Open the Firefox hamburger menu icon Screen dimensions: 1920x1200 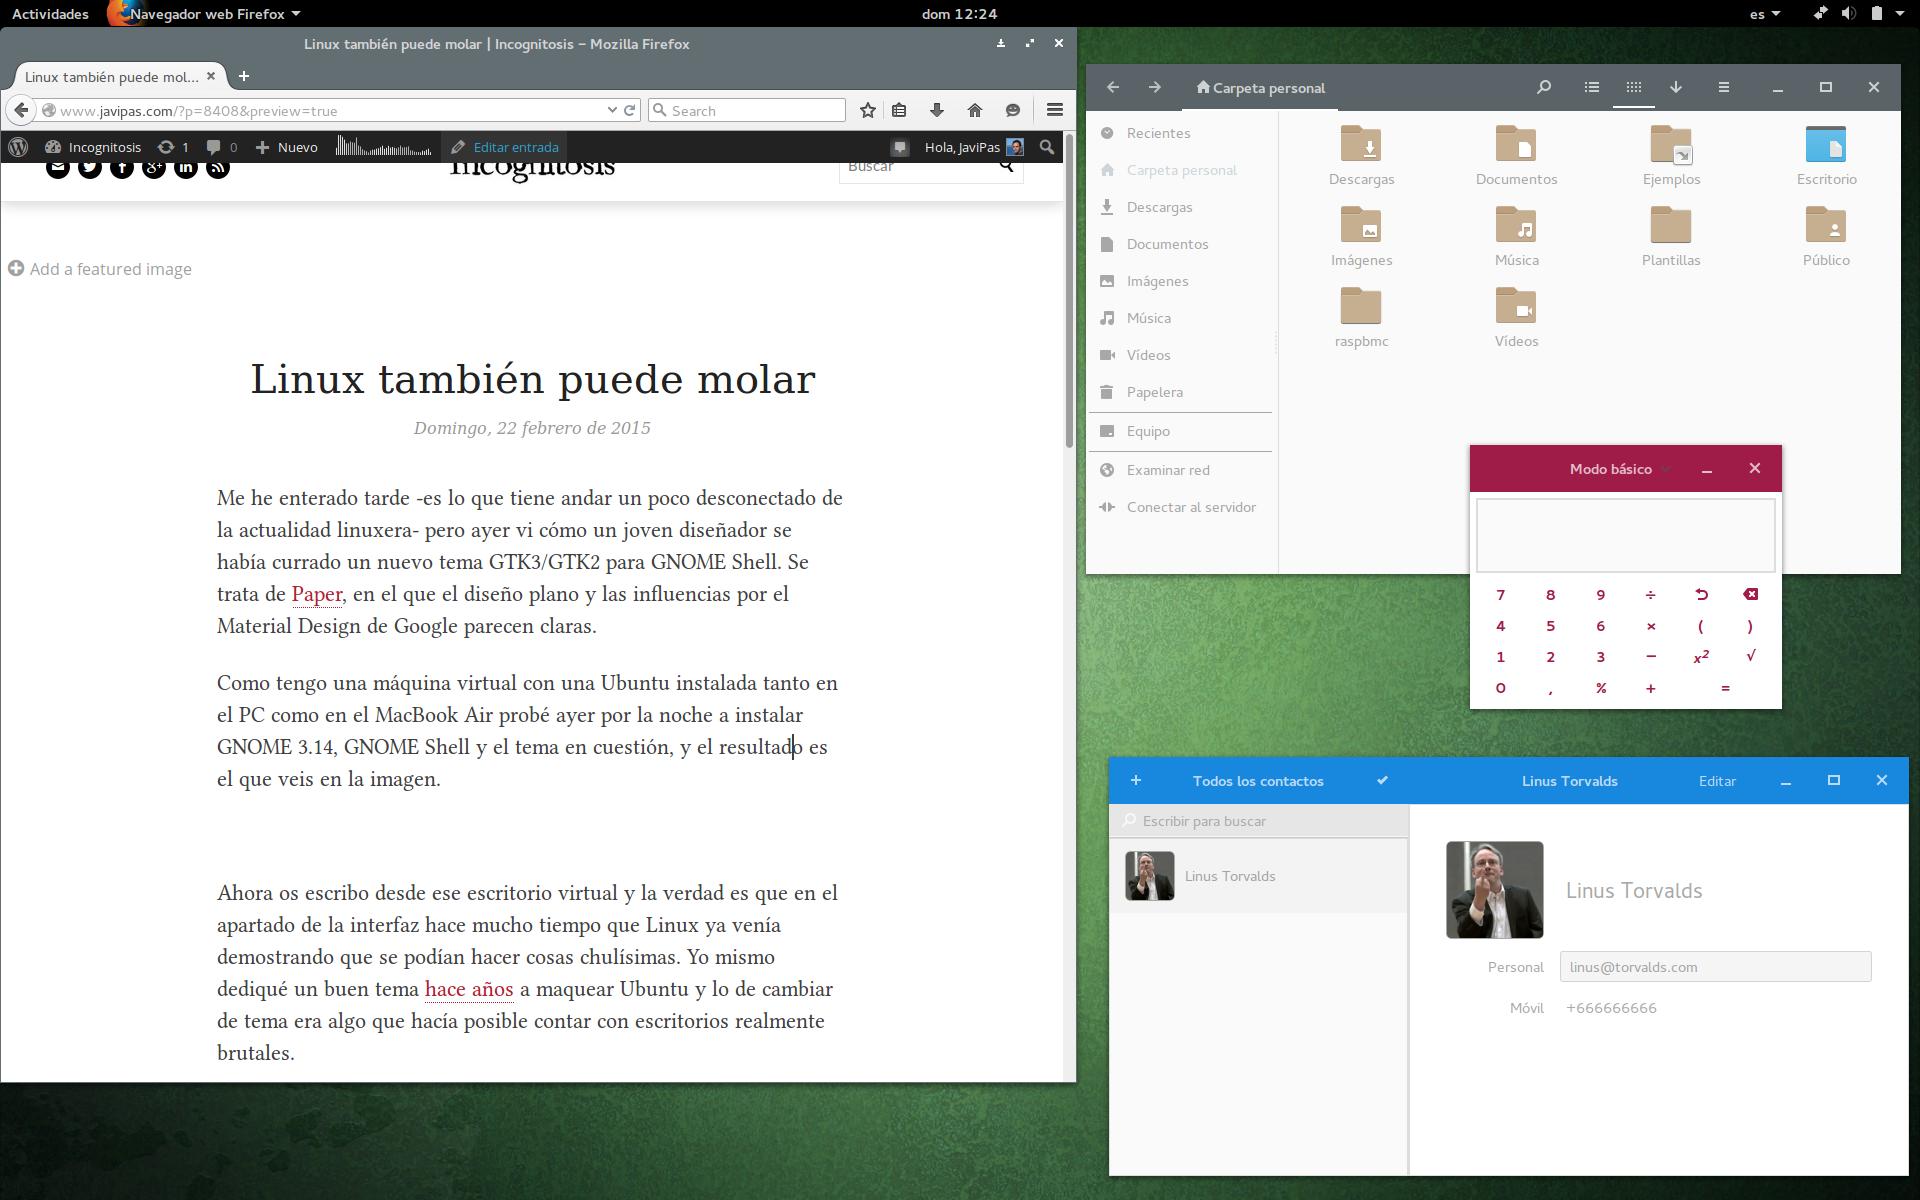pos(1054,110)
